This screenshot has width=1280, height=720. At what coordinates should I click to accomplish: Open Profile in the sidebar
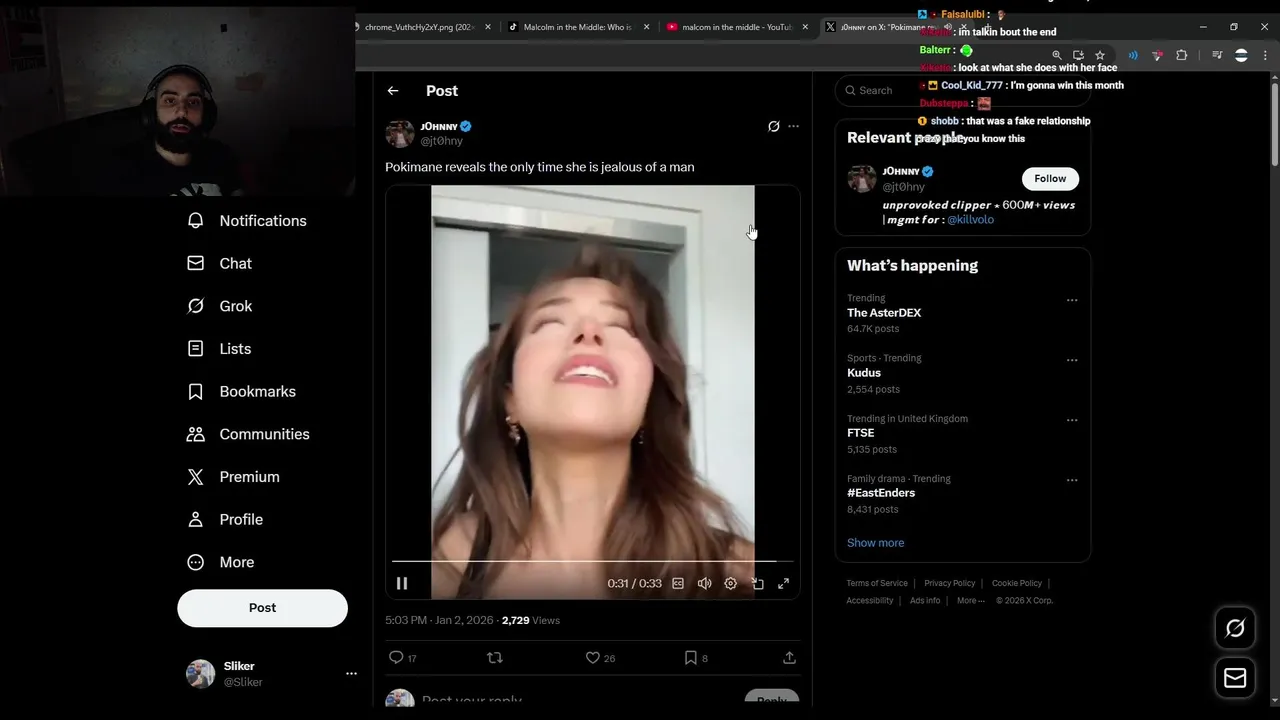(x=225, y=520)
